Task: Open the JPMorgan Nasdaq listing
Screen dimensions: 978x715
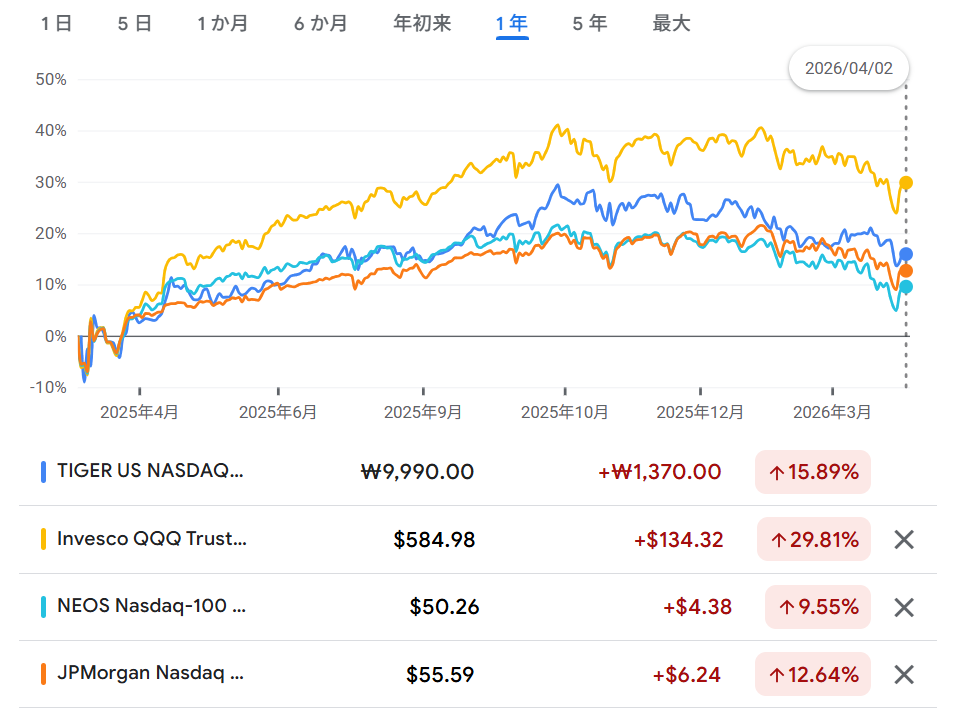Action: click(151, 673)
